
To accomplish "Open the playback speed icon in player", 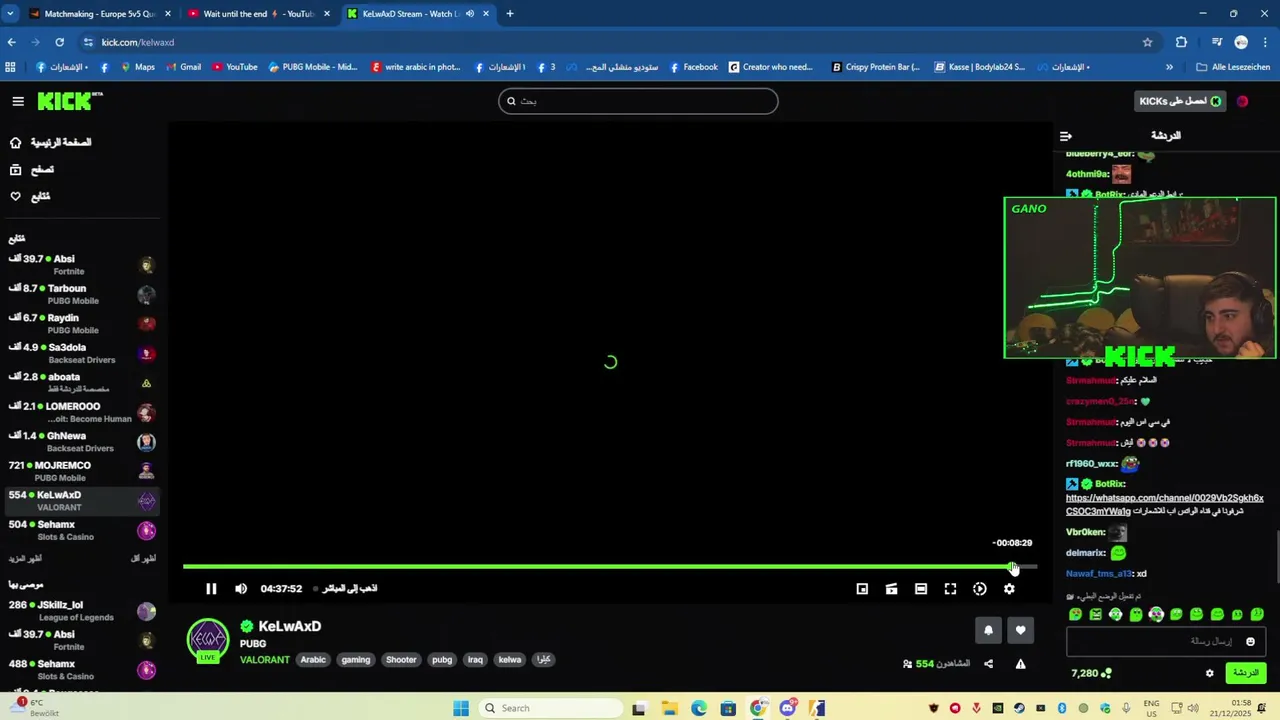I will (980, 589).
